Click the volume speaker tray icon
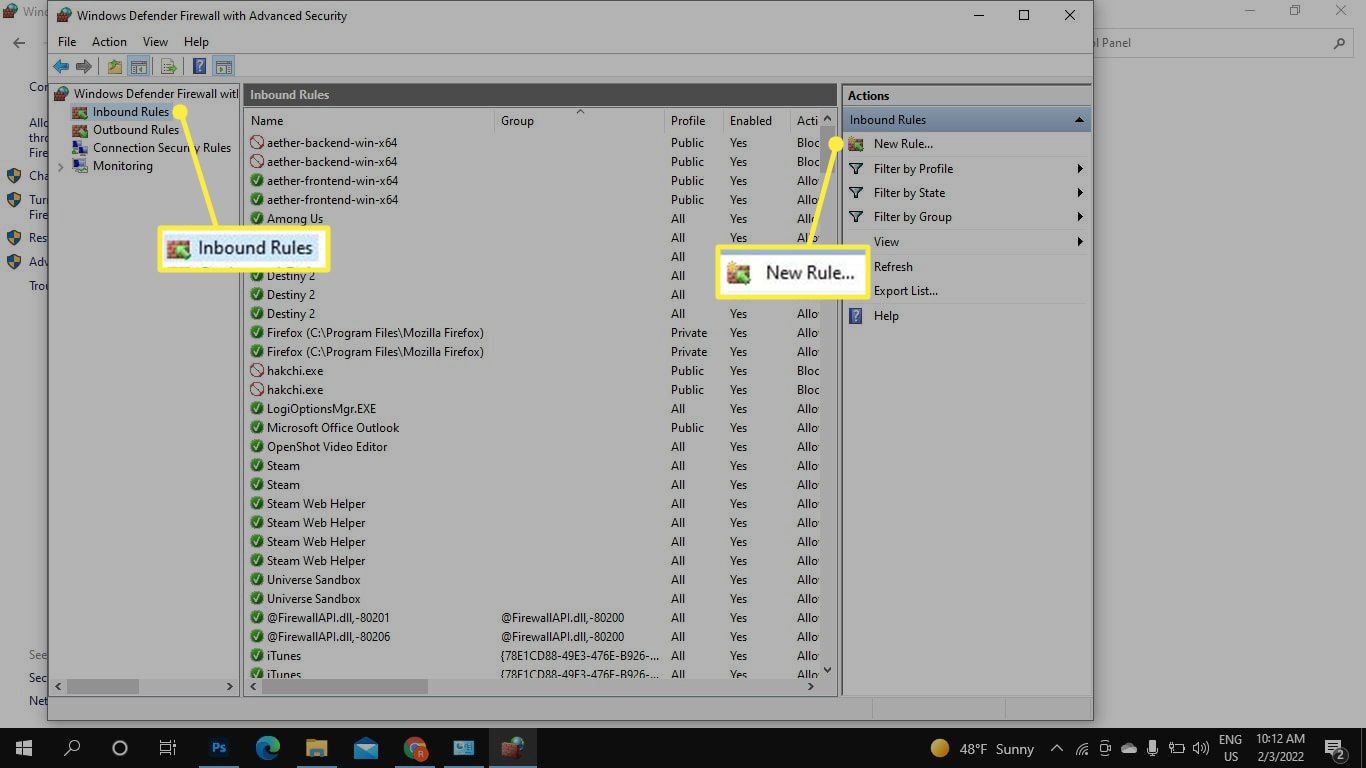Image resolution: width=1366 pixels, height=768 pixels. tap(1201, 748)
